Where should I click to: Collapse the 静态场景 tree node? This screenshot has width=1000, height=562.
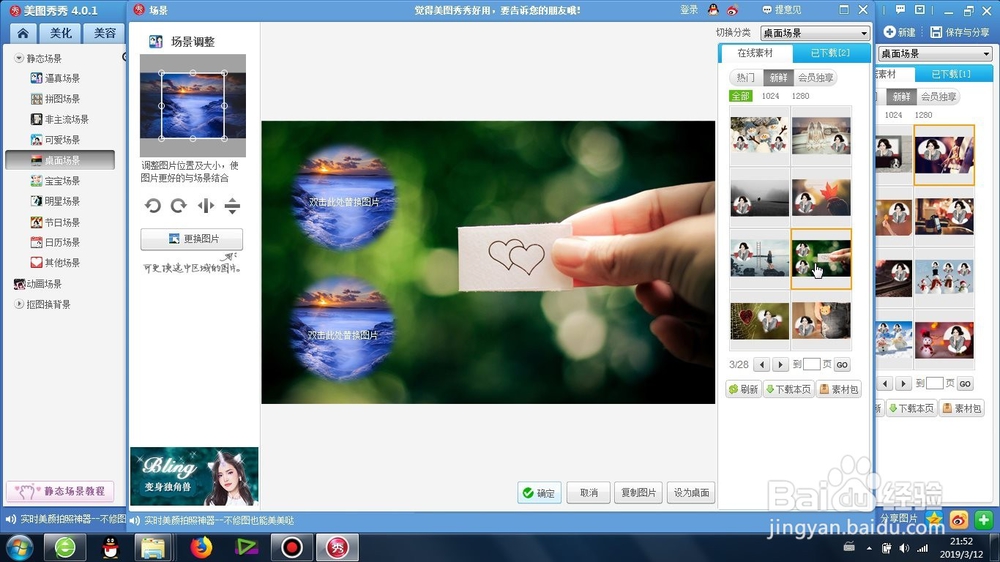[x=19, y=58]
